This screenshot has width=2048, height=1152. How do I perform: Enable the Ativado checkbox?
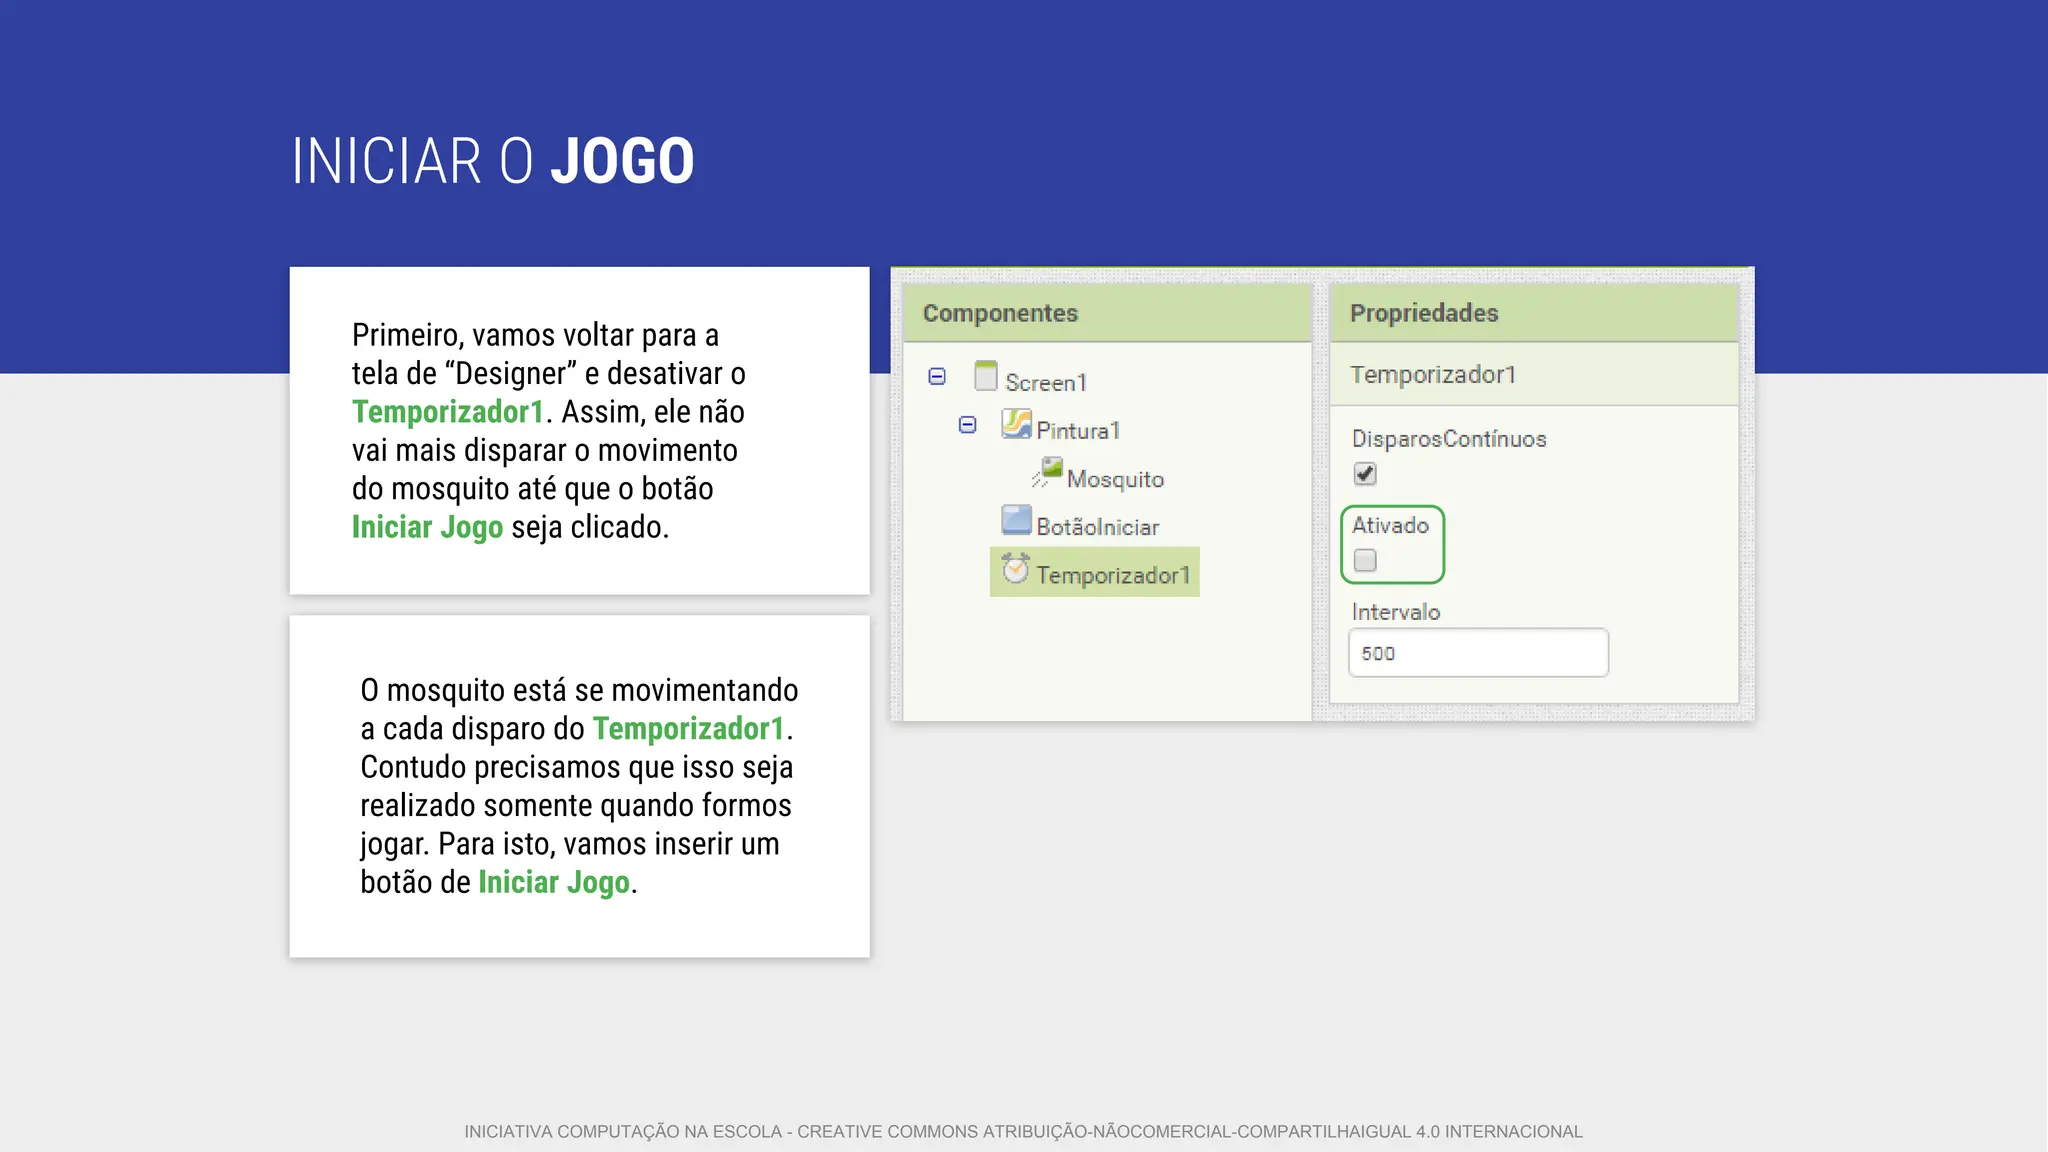tap(1365, 561)
